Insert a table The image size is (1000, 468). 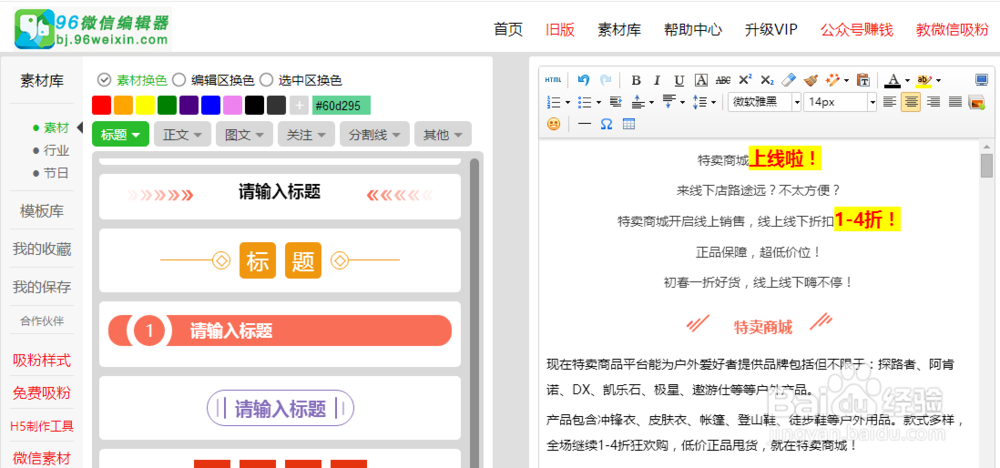click(629, 124)
